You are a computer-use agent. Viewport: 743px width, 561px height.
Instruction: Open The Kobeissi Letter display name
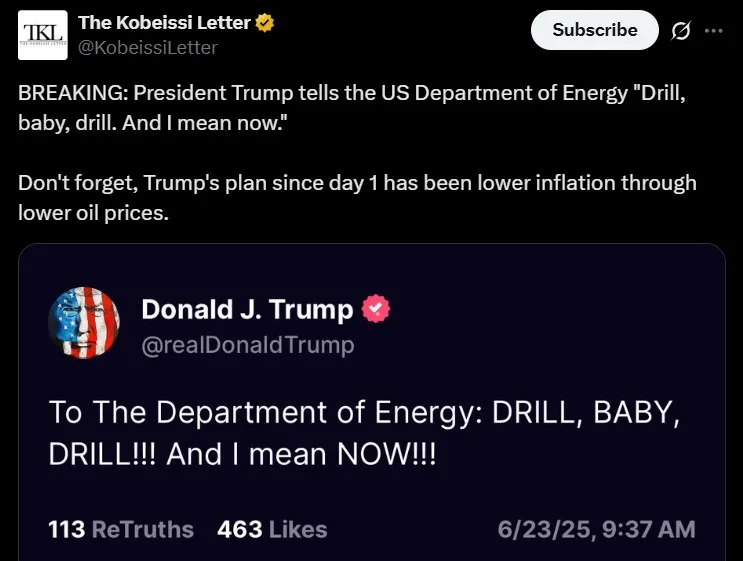click(x=165, y=22)
